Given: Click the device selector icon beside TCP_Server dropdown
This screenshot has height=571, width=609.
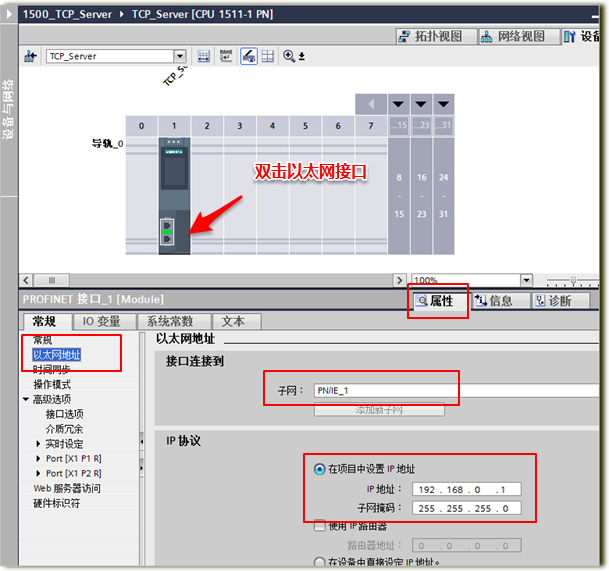Looking at the screenshot, I should [x=30, y=56].
